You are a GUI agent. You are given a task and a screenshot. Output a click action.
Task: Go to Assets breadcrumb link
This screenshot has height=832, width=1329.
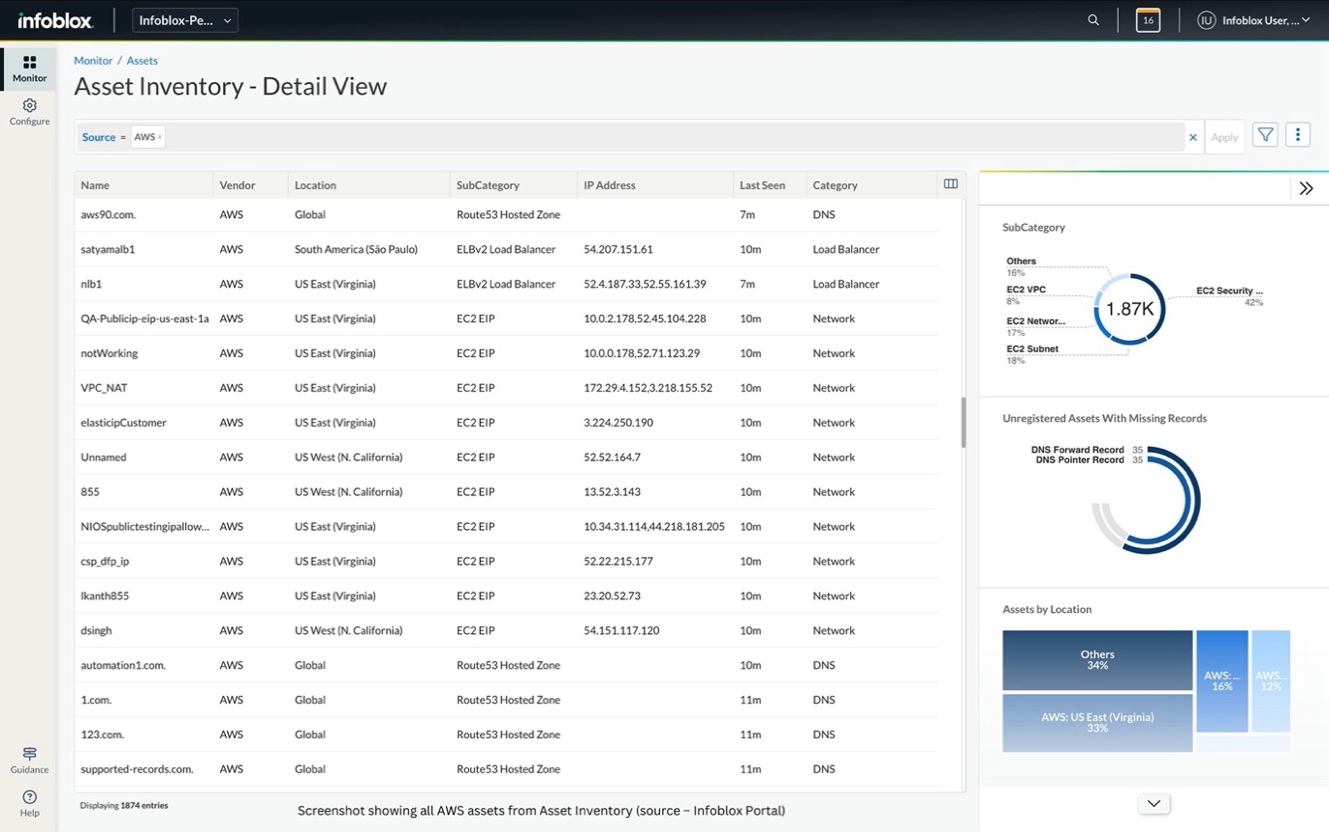point(142,61)
